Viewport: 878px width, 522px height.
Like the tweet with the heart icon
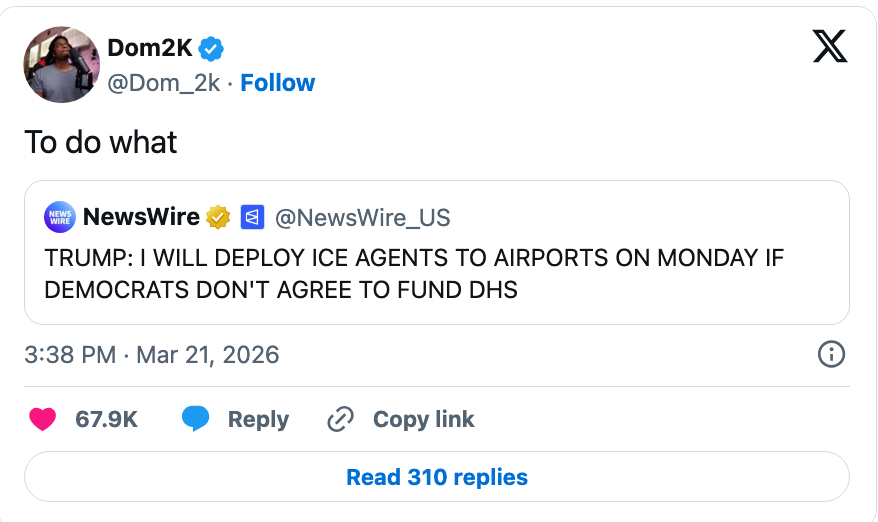coord(42,419)
